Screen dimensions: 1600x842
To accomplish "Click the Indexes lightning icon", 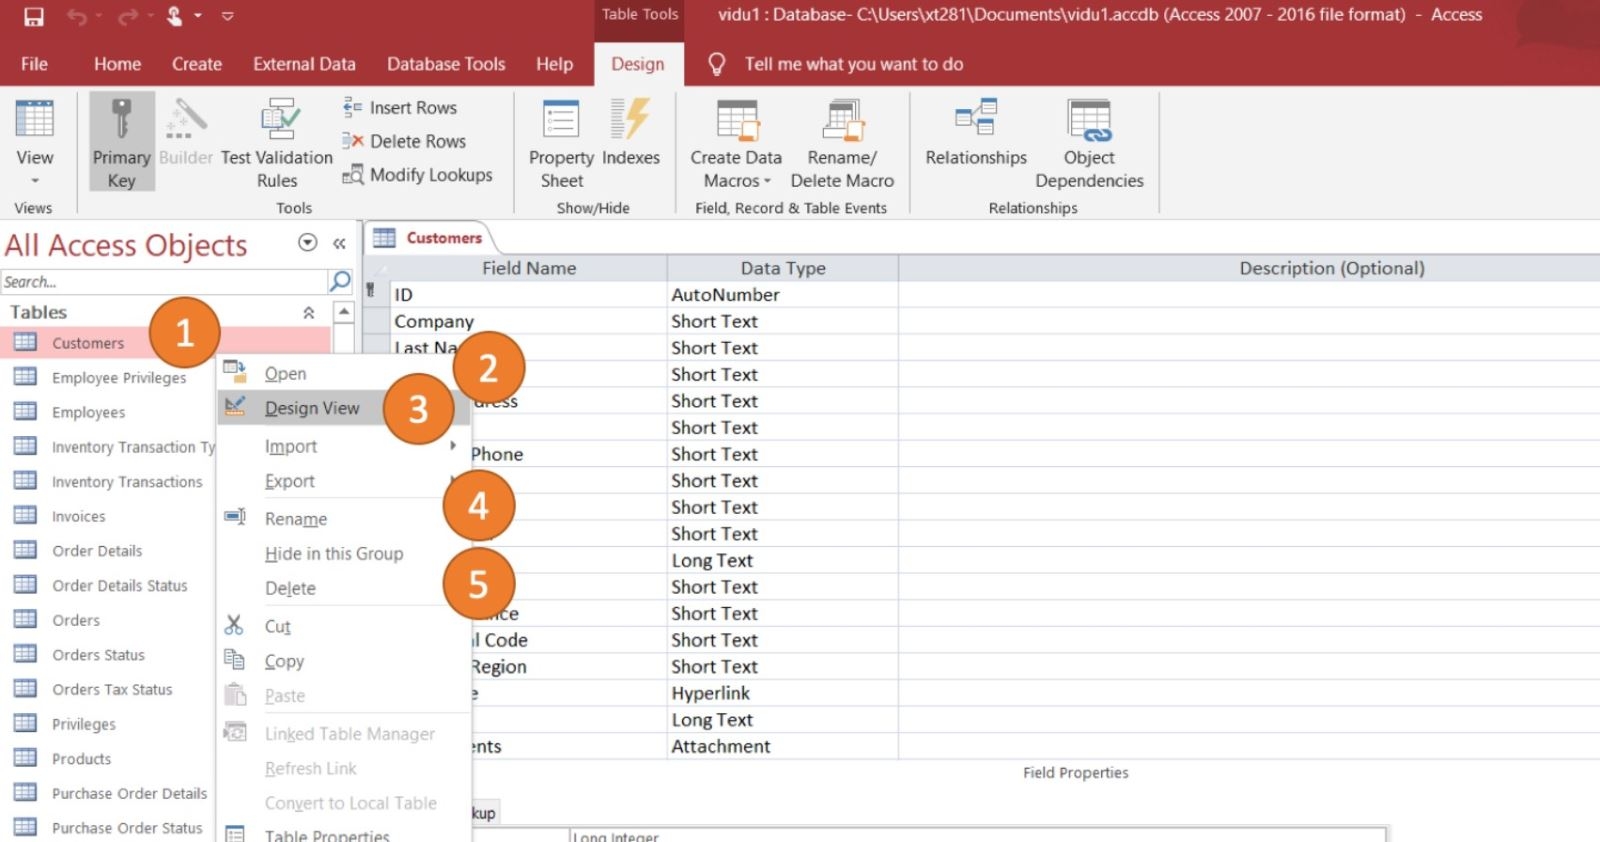I will pyautogui.click(x=631, y=119).
